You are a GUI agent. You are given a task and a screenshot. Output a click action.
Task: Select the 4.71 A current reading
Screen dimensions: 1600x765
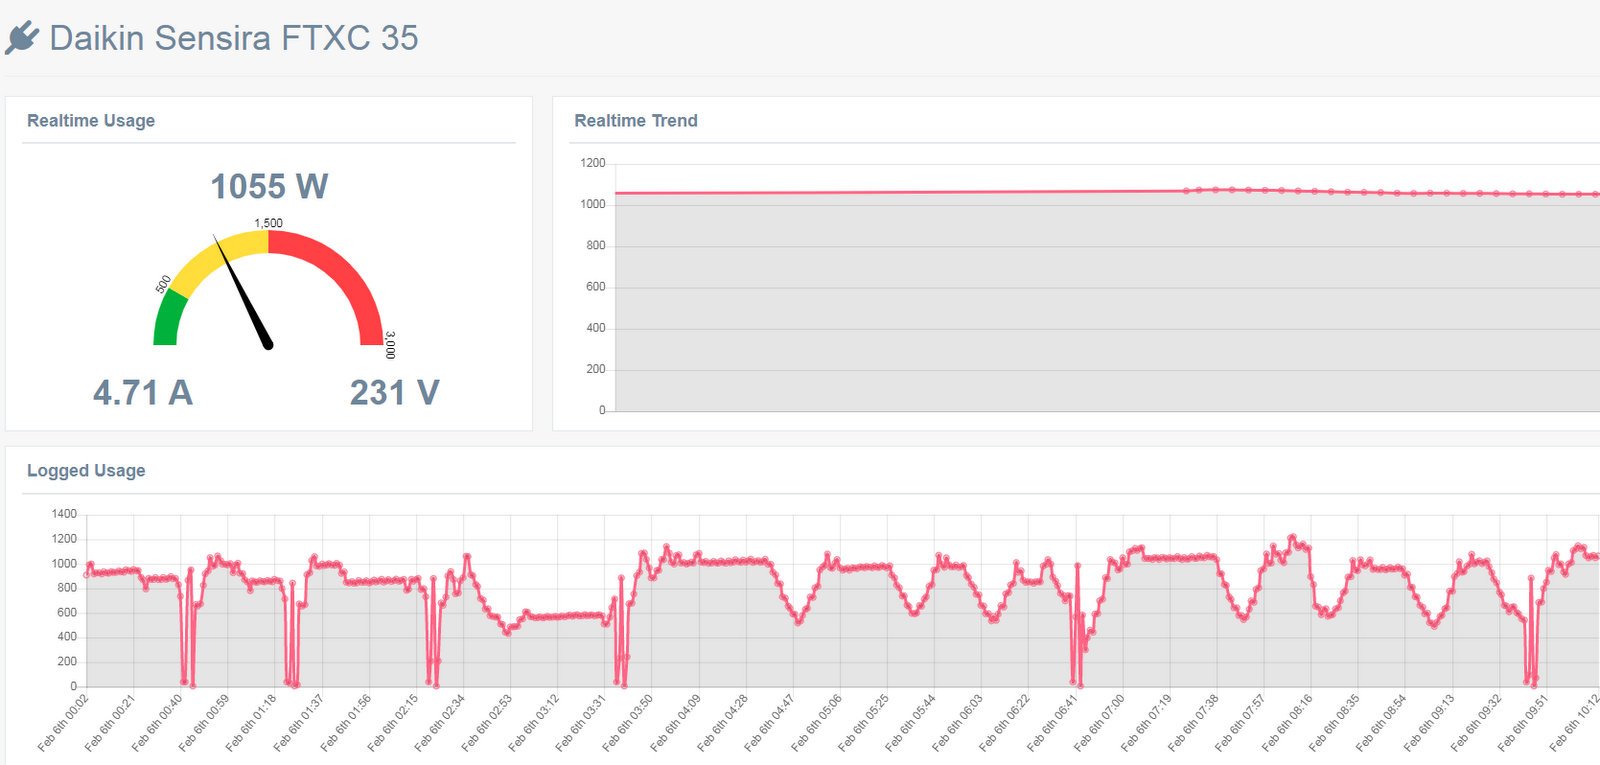point(143,392)
